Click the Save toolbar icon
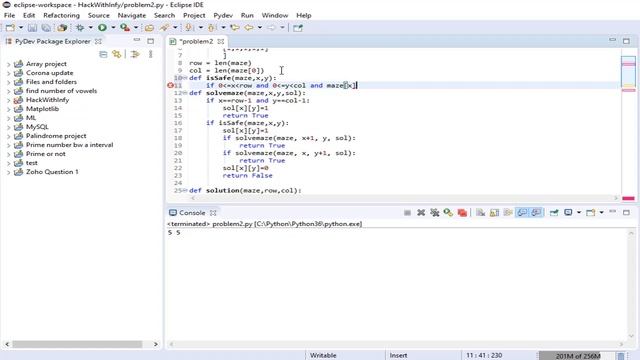Screen dimensions: 640x360 (x=32, y=28)
